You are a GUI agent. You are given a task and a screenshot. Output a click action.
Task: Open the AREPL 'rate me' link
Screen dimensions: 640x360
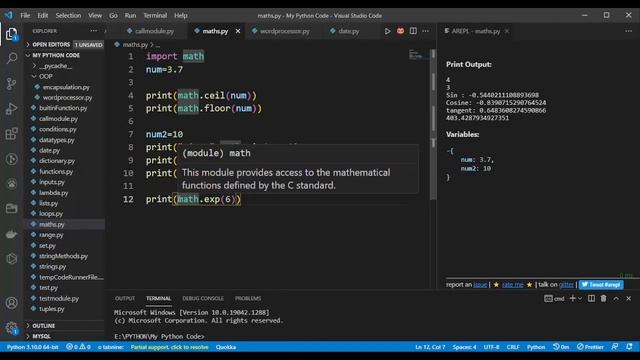click(x=512, y=284)
